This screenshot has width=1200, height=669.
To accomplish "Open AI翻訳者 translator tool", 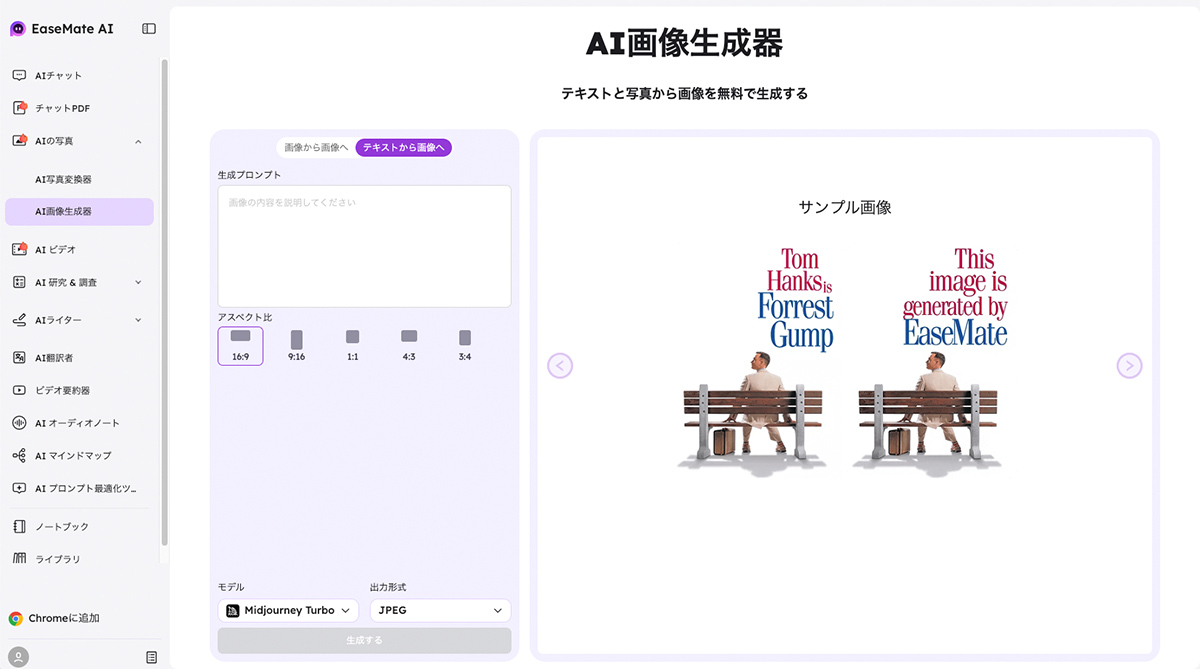I will point(54,358).
